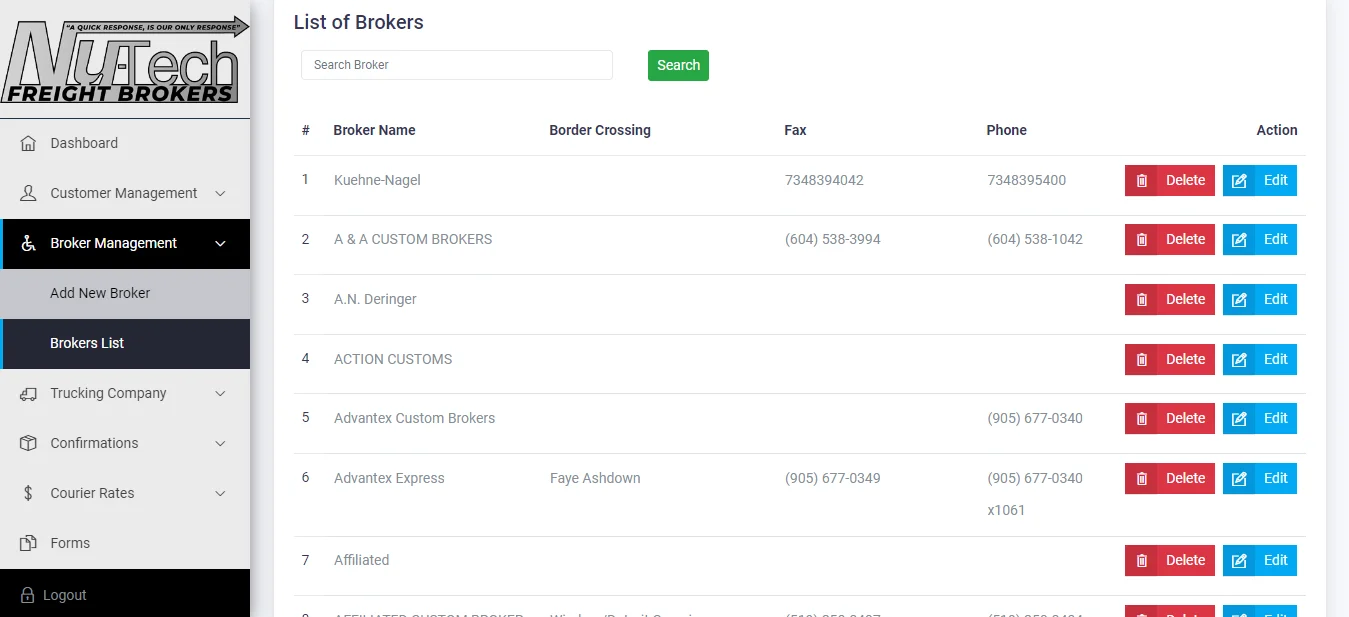
Task: Click trash icon for Advantex Express row
Action: 1141,479
